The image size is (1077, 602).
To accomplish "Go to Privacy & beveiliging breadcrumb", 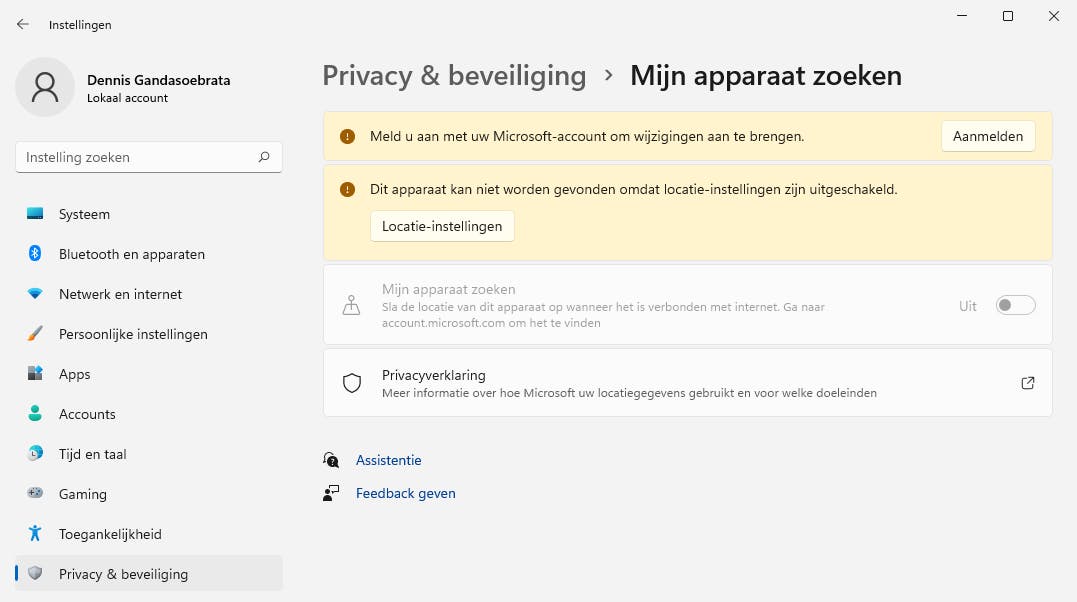I will tap(454, 75).
